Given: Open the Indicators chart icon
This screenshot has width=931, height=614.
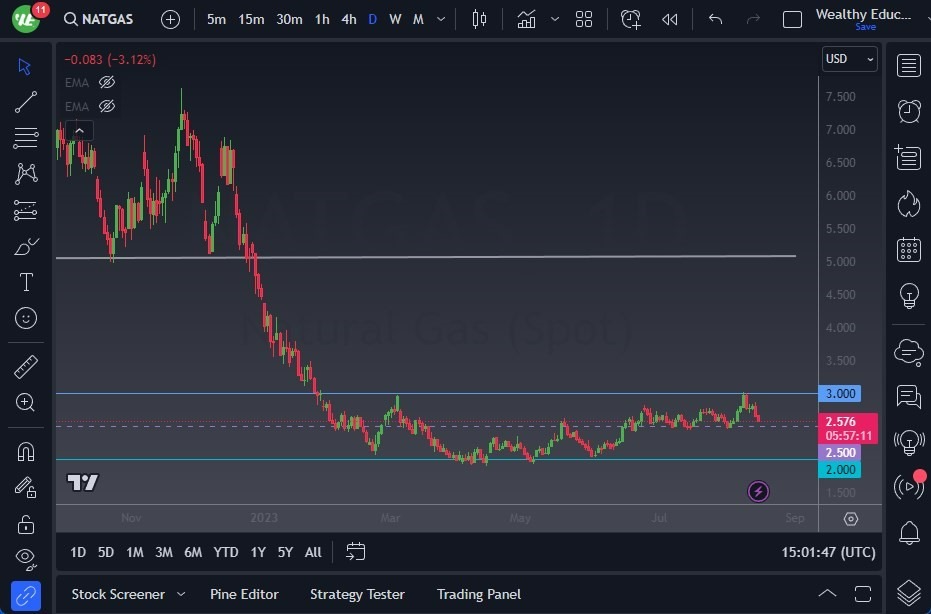Looking at the screenshot, I should (526, 20).
